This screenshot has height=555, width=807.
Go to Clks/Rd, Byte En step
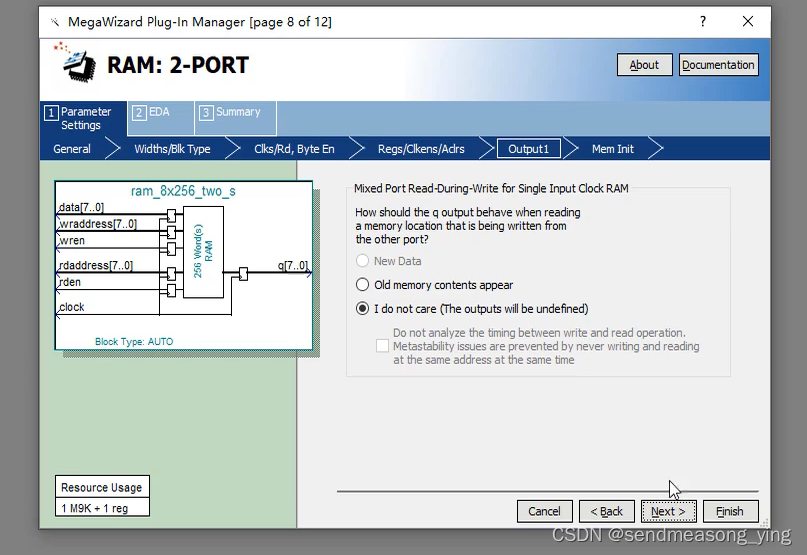[294, 149]
